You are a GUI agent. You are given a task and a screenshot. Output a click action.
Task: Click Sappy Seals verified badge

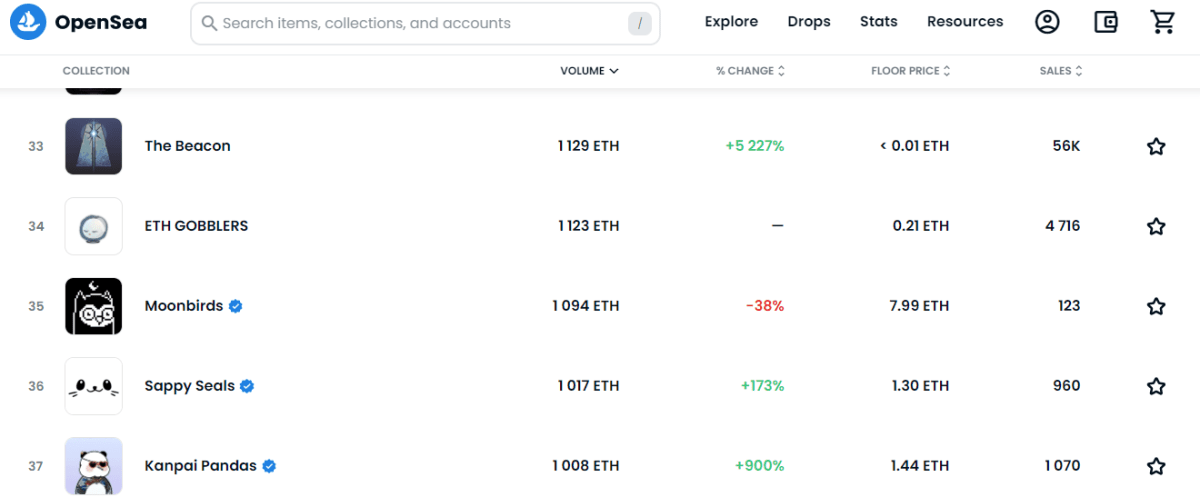tap(247, 386)
